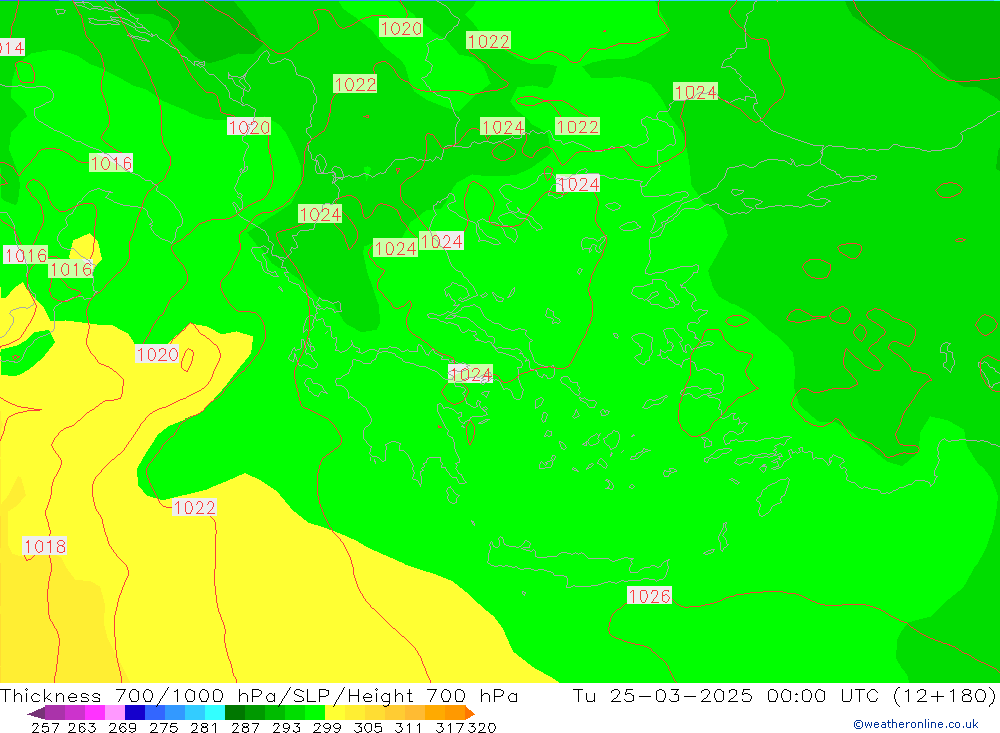Click the 1020 label on the yellow region
This screenshot has width=1000, height=733.
point(158,354)
